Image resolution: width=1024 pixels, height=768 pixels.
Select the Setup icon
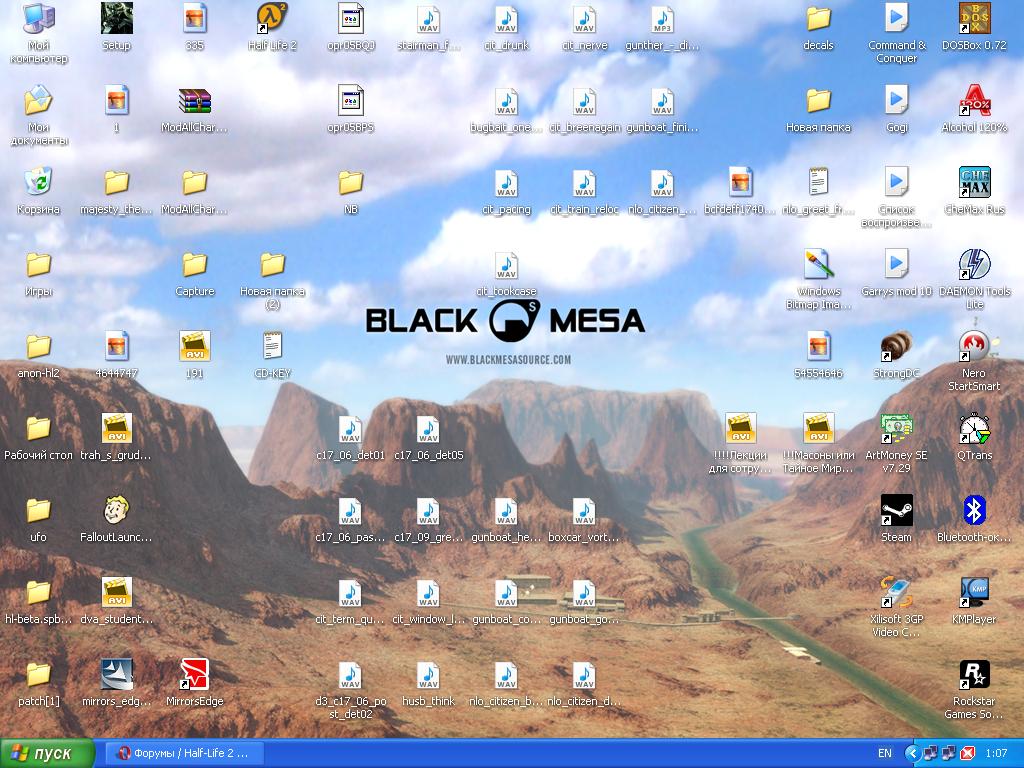pyautogui.click(x=116, y=18)
